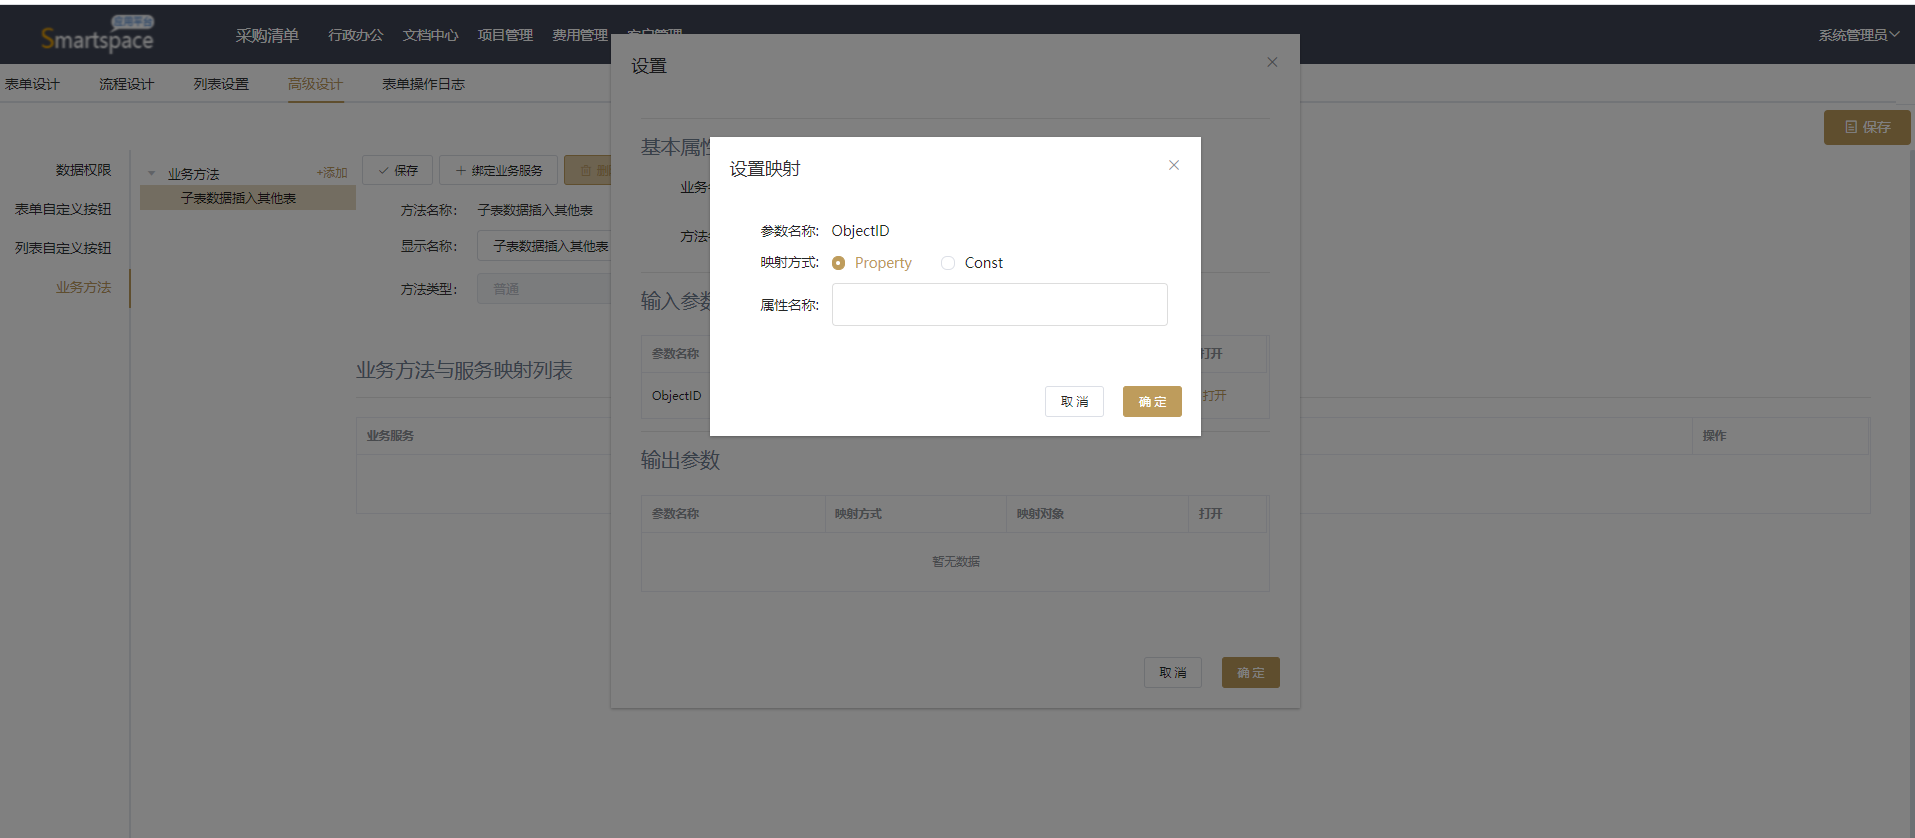Switch to the 高级设计 tab
The image size is (1915, 838).
315,84
